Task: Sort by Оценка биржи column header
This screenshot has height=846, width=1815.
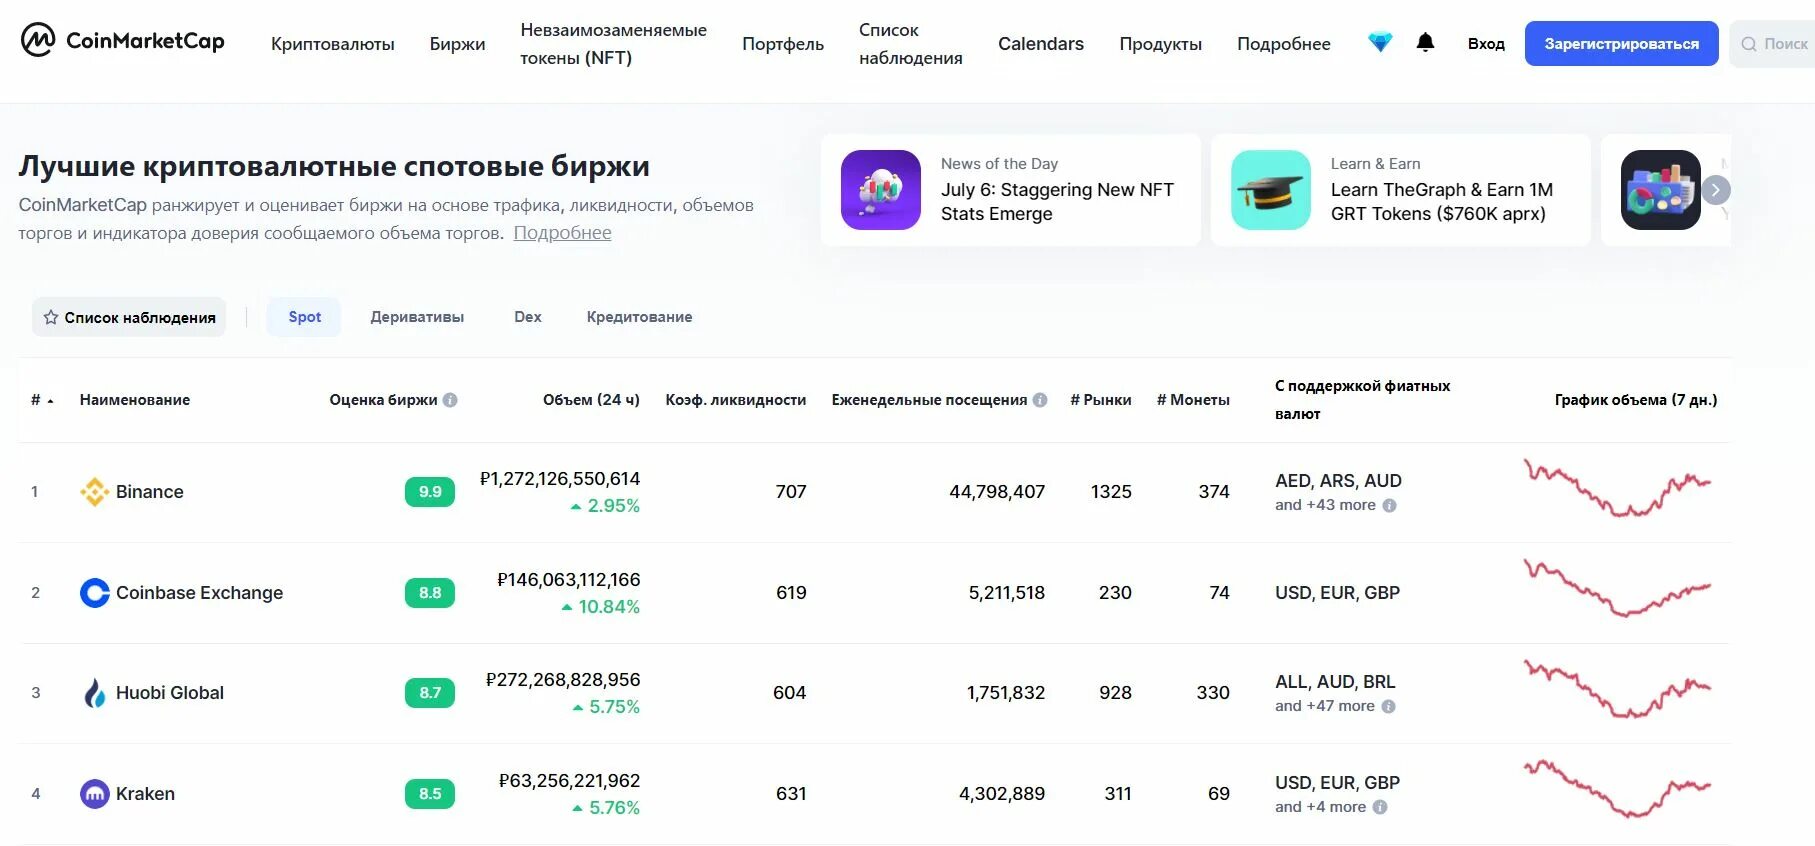Action: tap(383, 400)
